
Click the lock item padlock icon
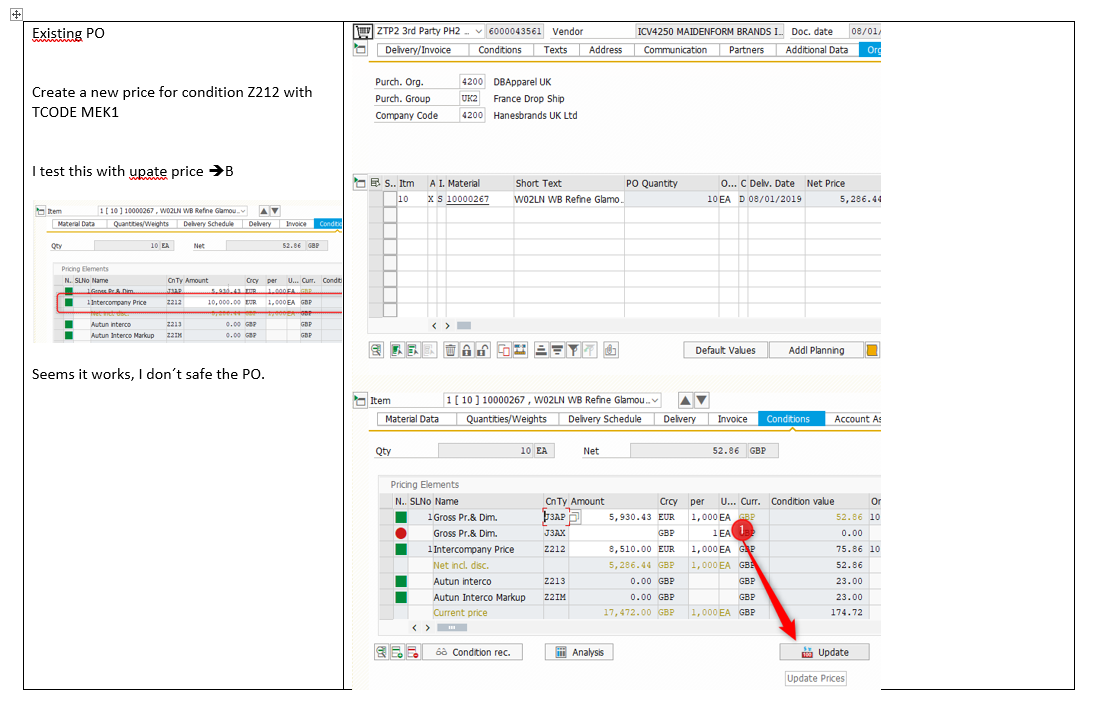(467, 350)
